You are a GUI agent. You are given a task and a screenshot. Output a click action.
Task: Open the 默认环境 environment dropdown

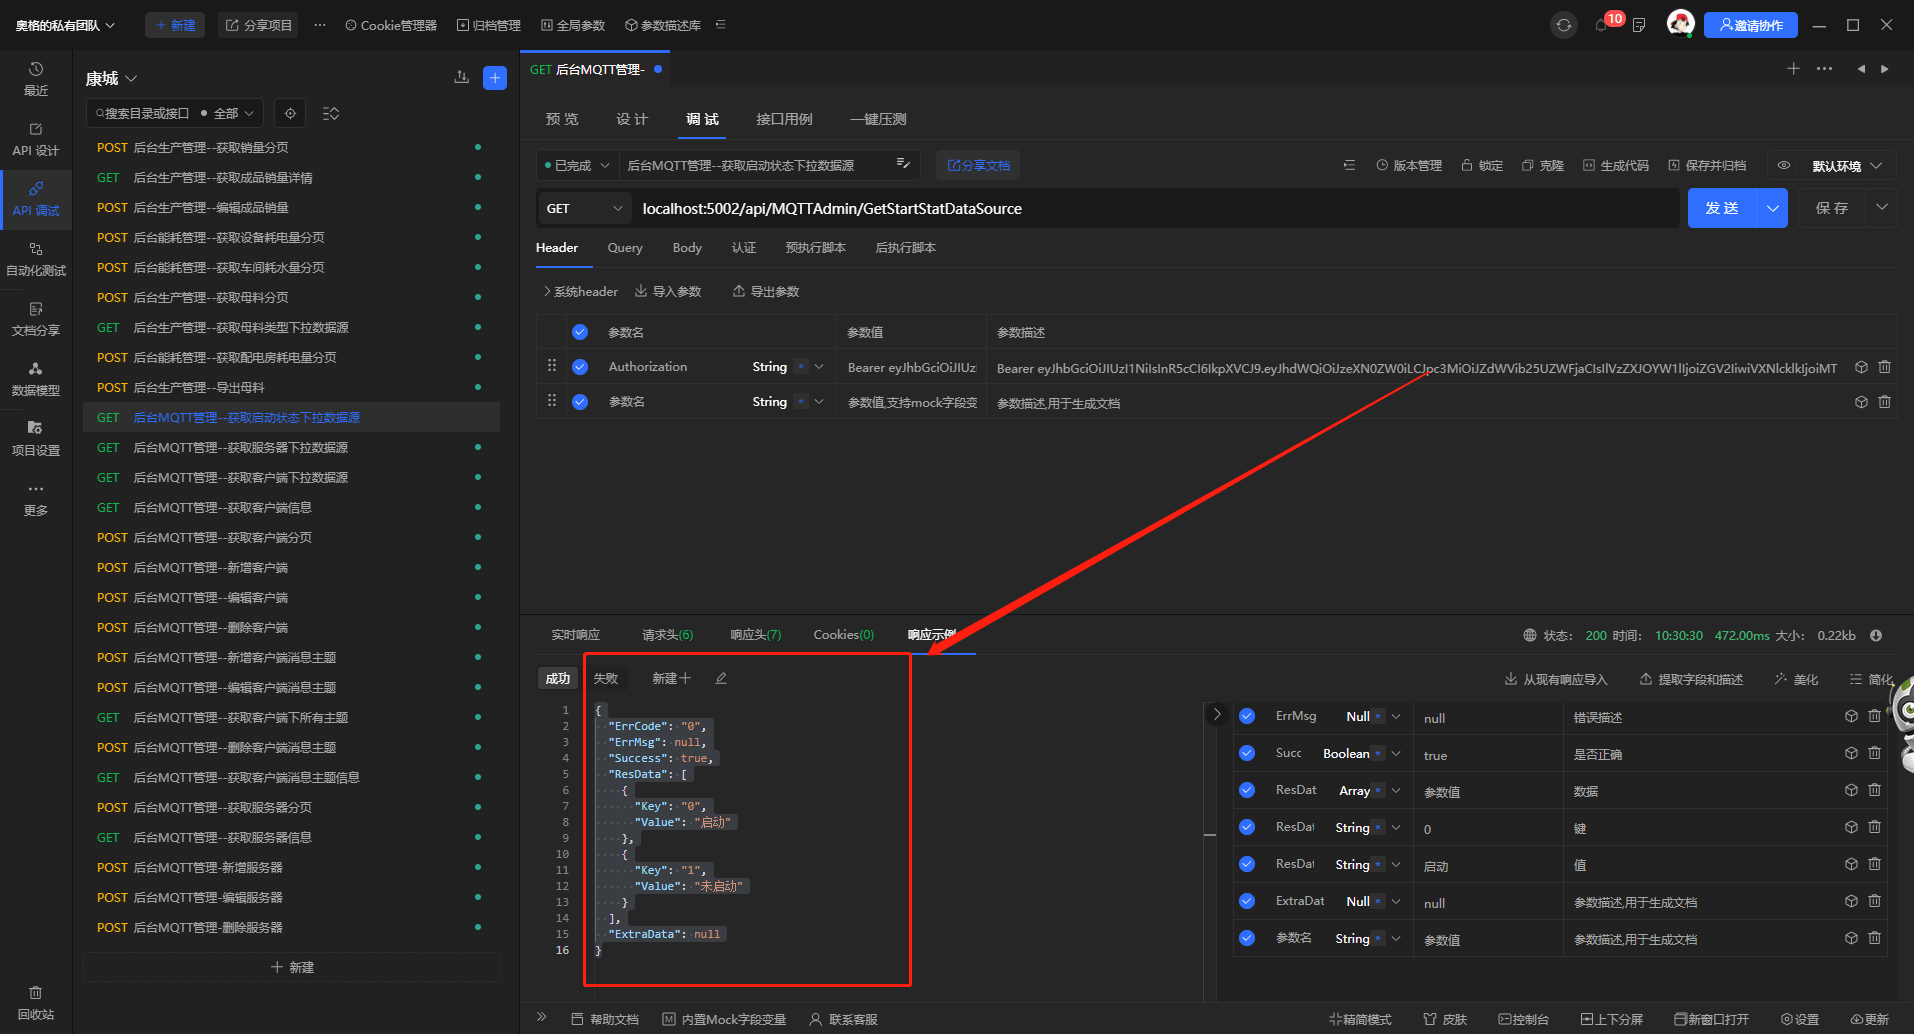click(x=1846, y=166)
